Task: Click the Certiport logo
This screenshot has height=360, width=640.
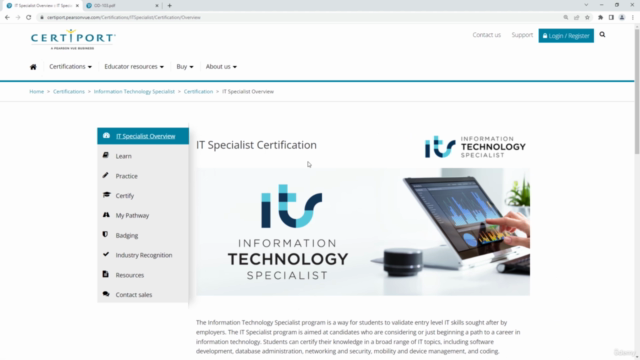Action: (73, 39)
